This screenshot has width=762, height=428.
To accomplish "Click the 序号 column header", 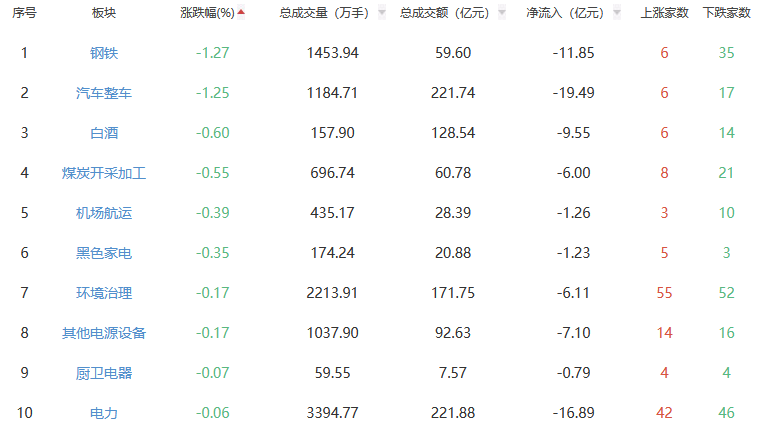I will pyautogui.click(x=25, y=13).
